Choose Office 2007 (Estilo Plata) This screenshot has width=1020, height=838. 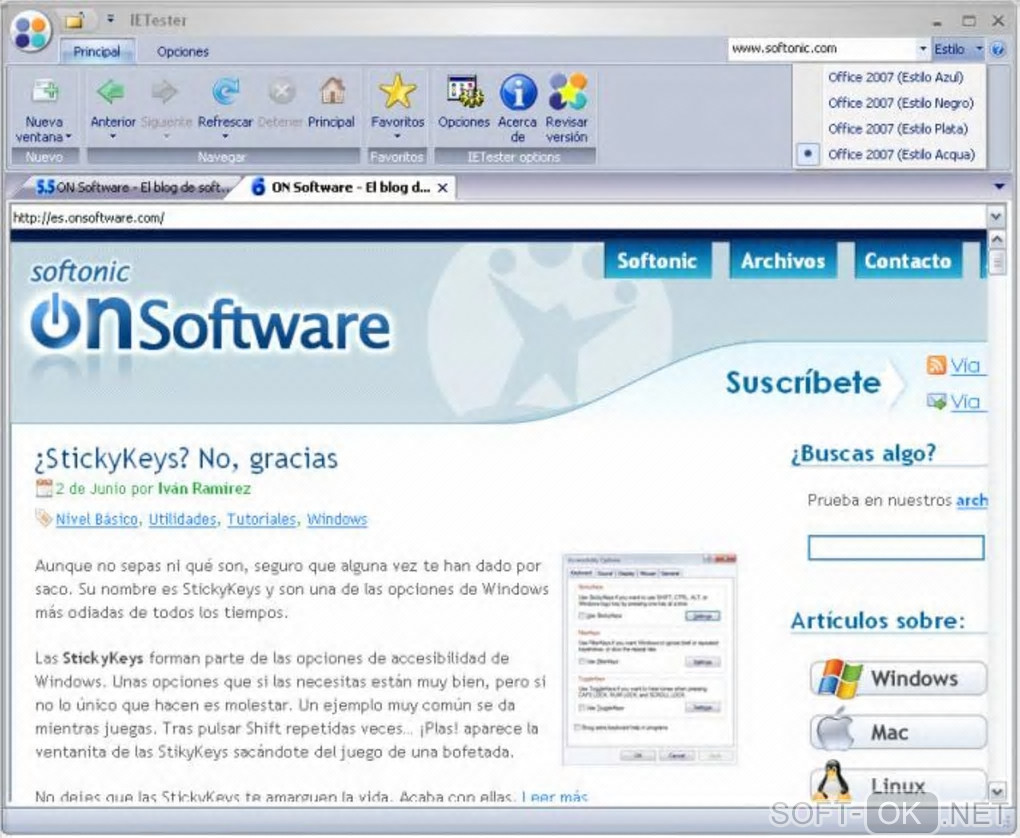[x=898, y=129]
